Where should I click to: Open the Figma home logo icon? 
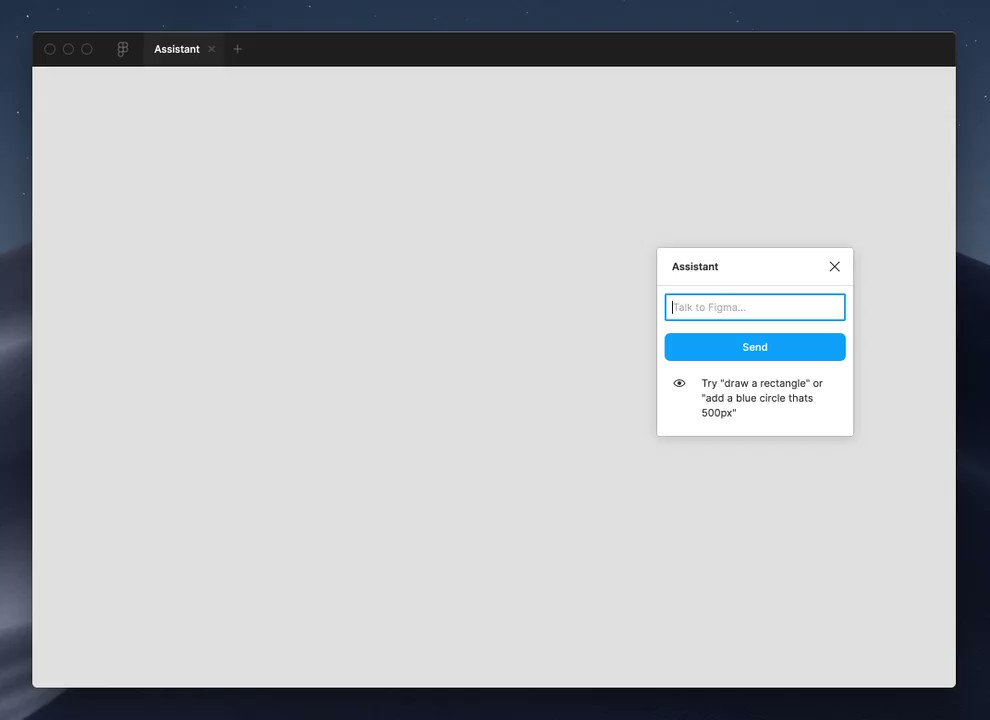tap(122, 49)
